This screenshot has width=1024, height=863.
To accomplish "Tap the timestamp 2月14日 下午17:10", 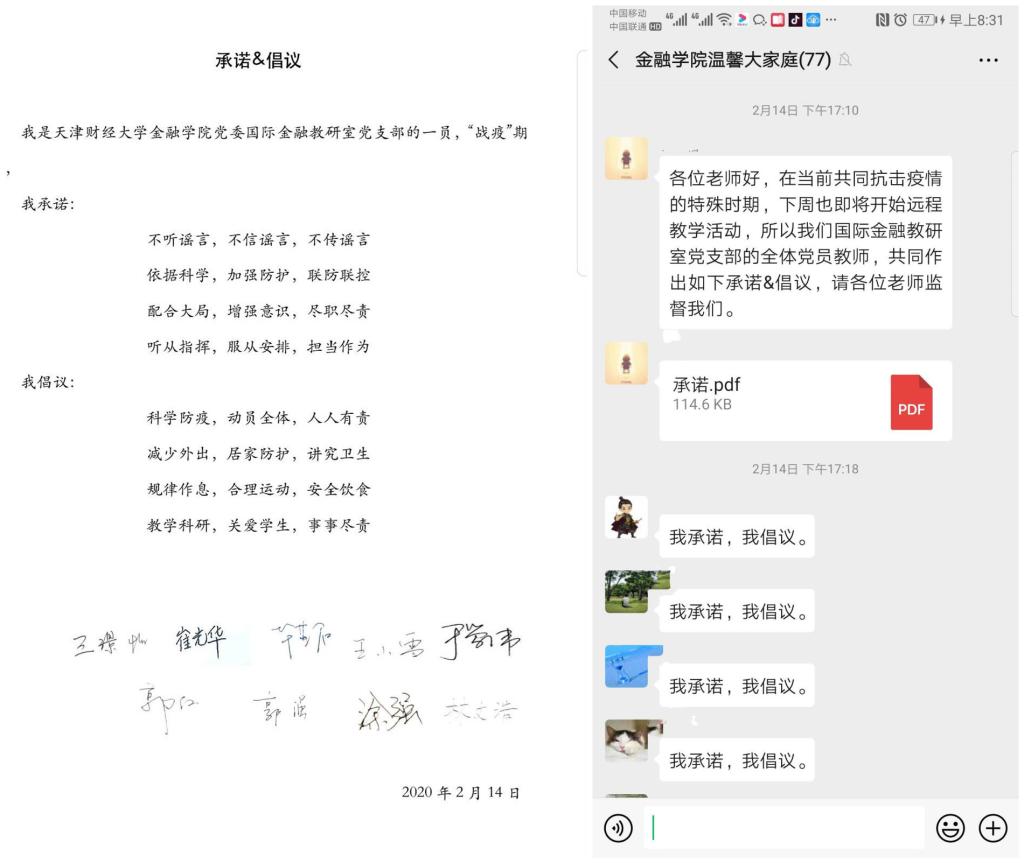I will [805, 110].
